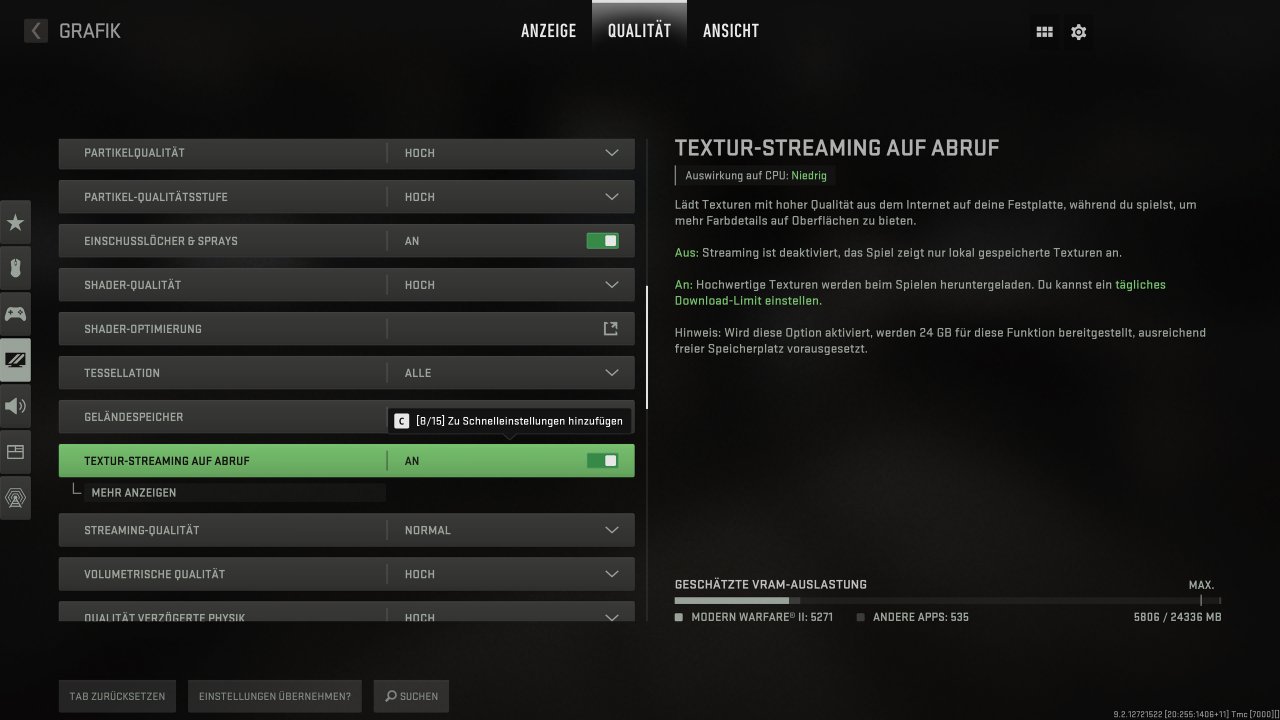Open the Shader-Optimierung external link icon
This screenshot has height=720, width=1280.
pyautogui.click(x=610, y=329)
